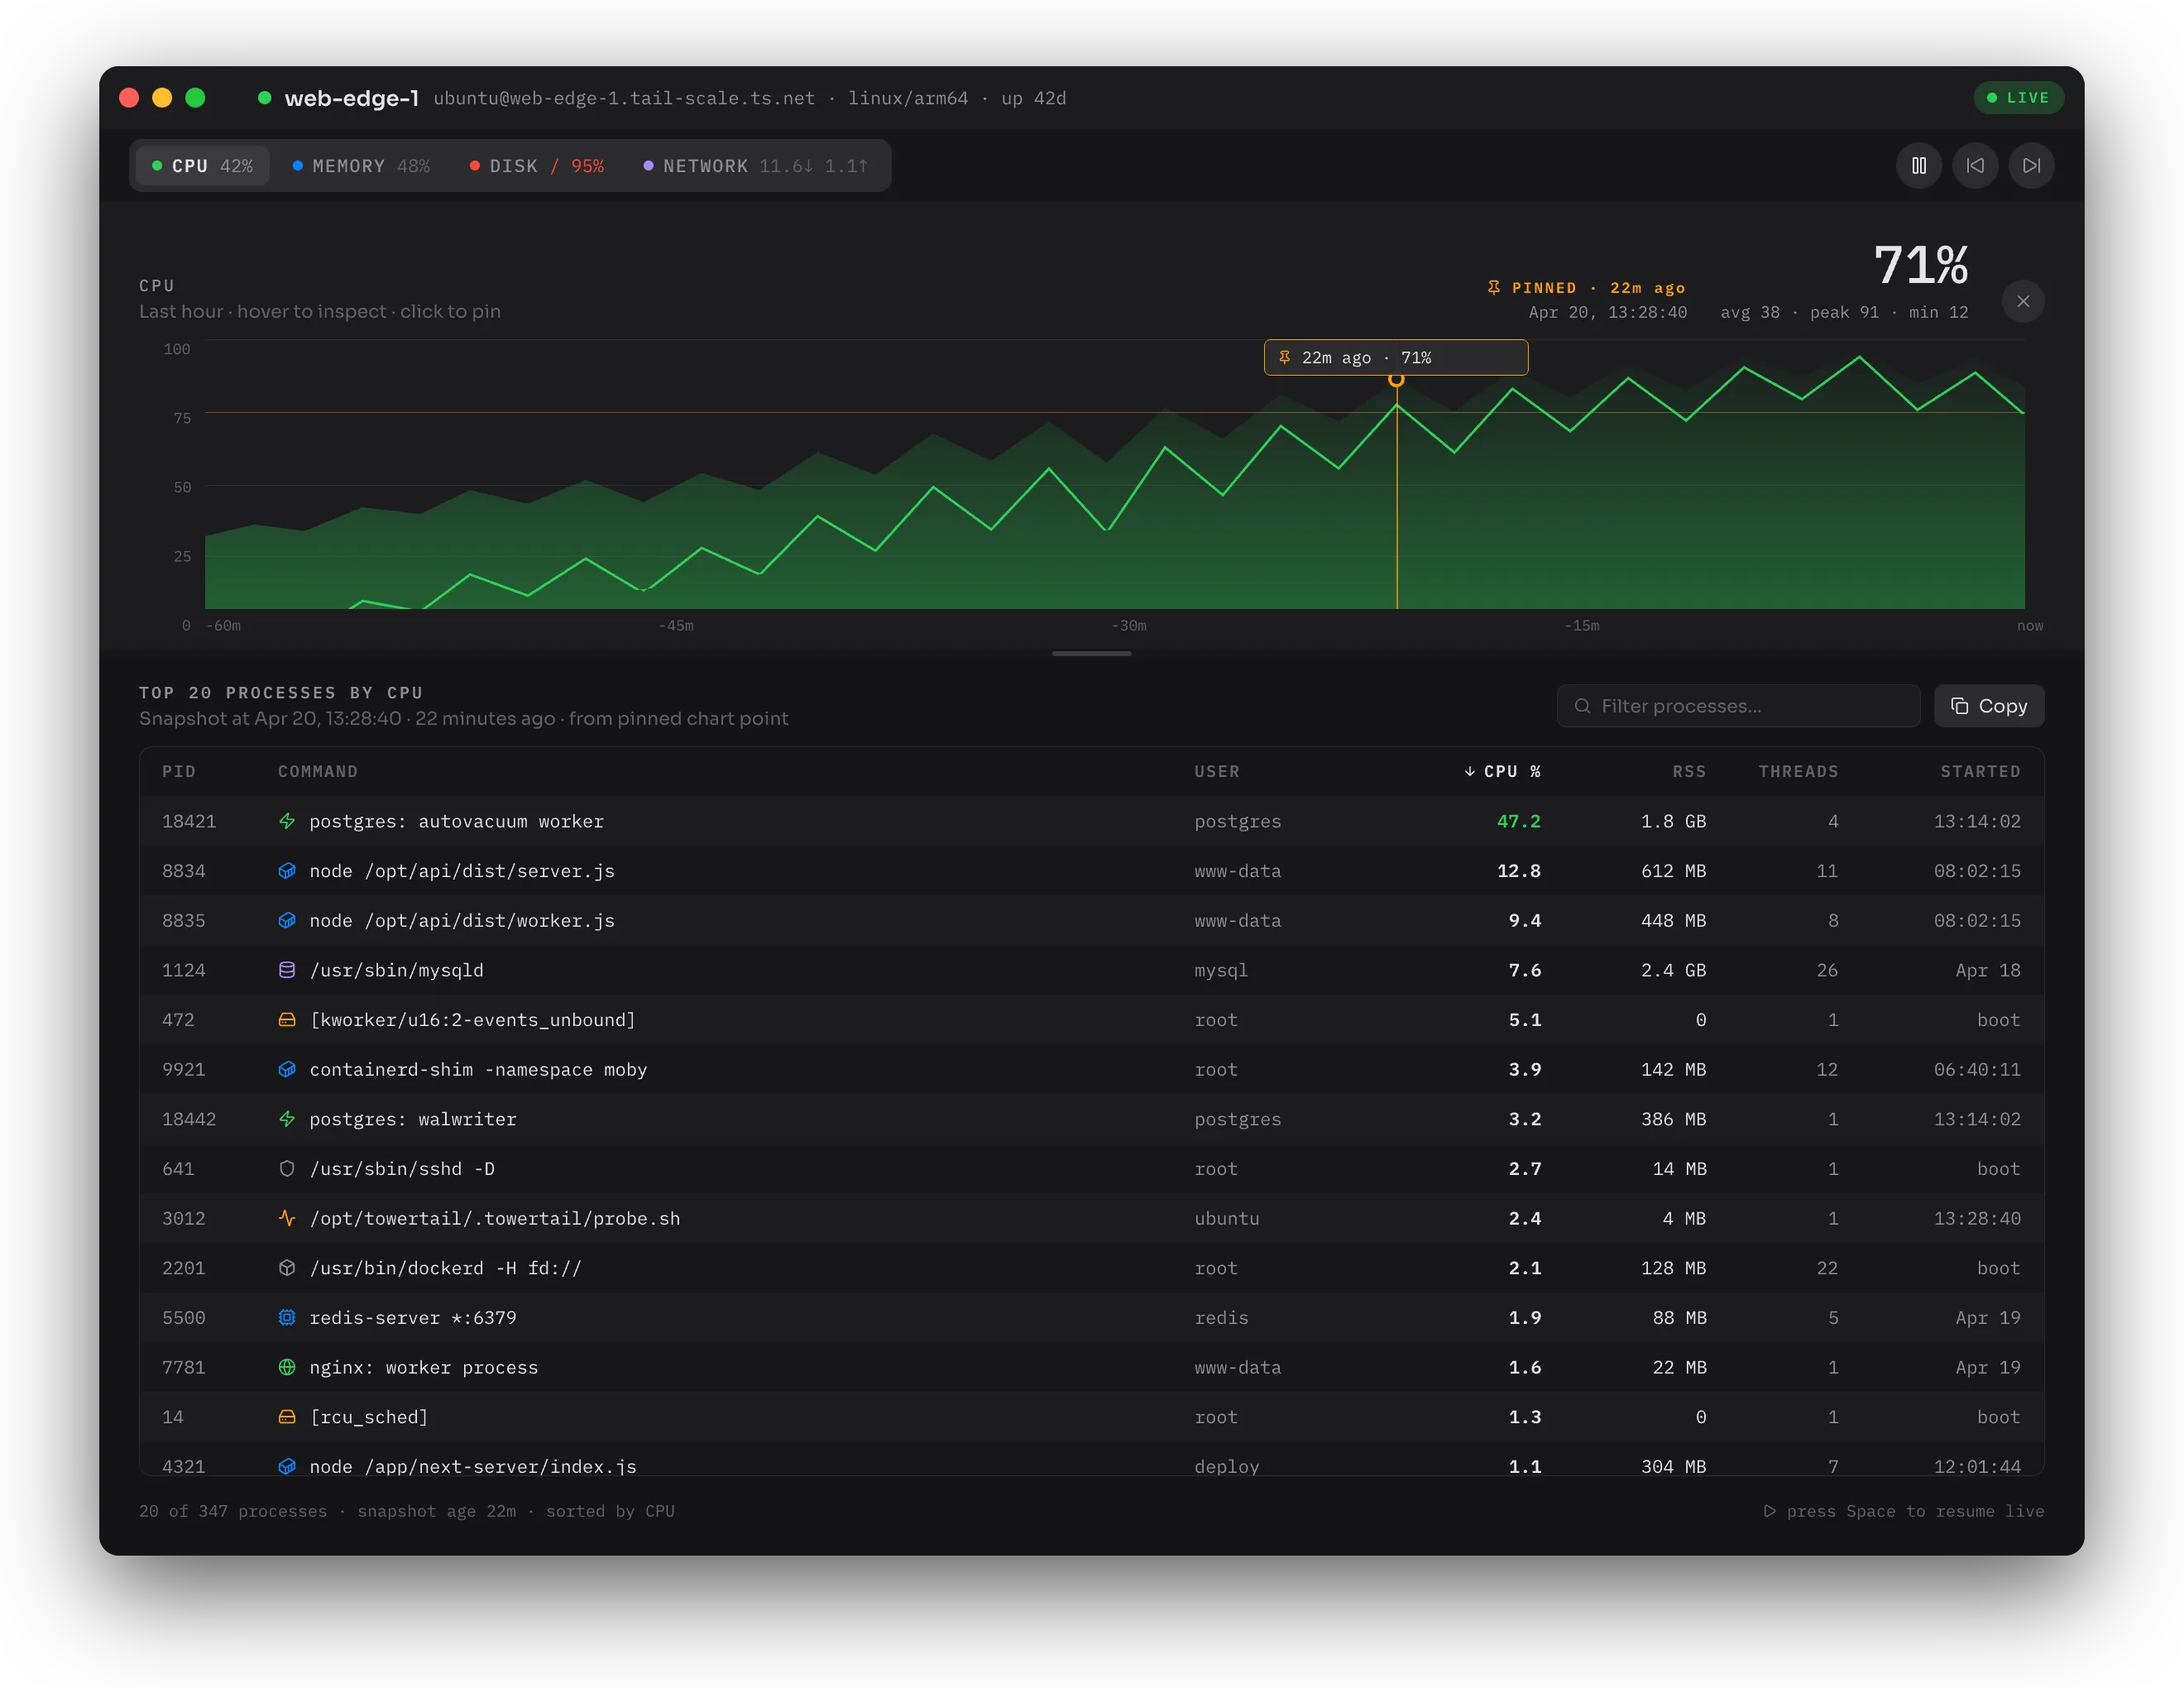Sort by STARTED column header
Image resolution: width=2184 pixels, height=1688 pixels.
click(1980, 771)
